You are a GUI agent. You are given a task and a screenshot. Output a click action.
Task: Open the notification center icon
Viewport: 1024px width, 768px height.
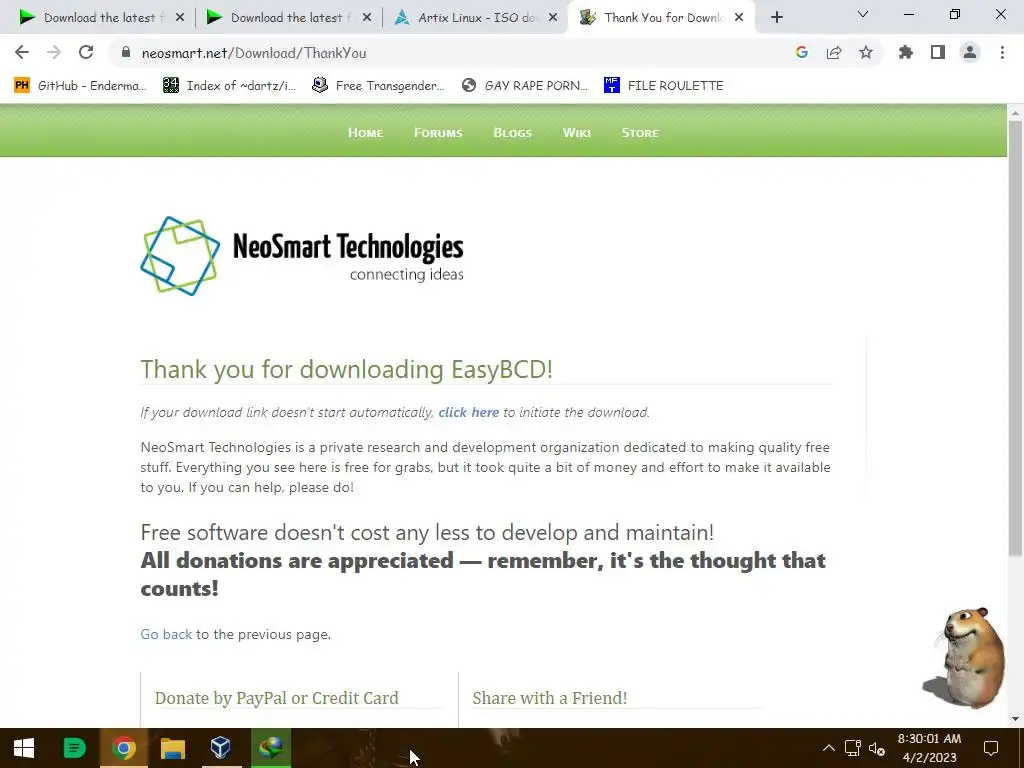pos(991,748)
